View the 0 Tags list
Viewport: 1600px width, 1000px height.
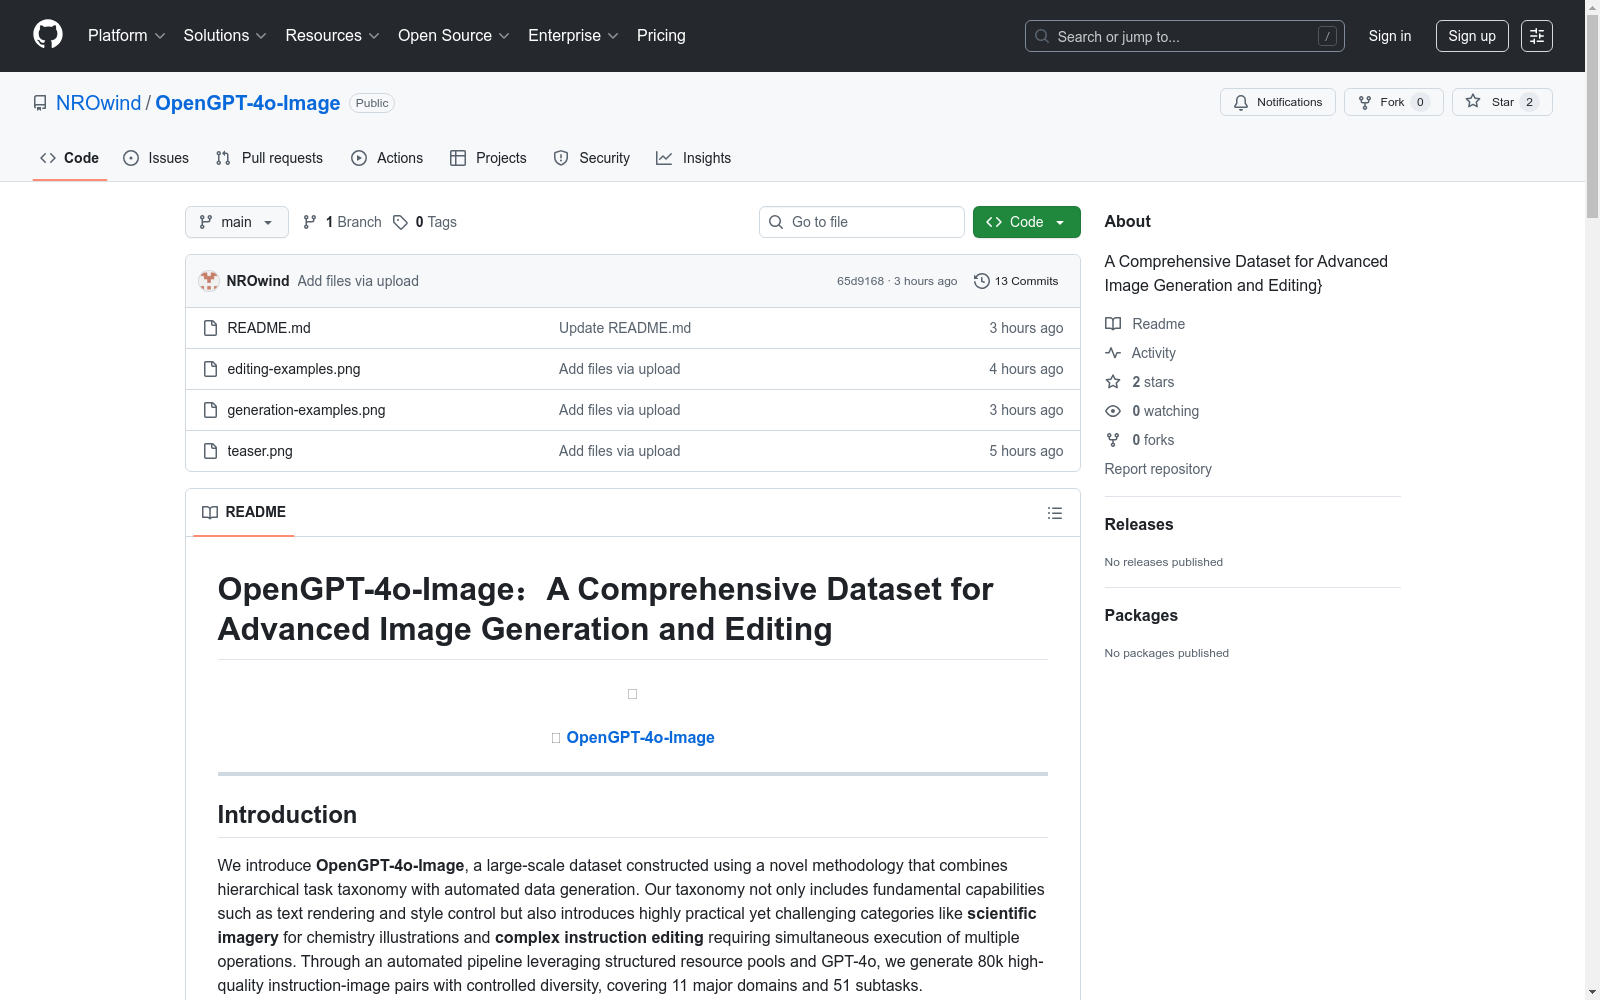425,222
